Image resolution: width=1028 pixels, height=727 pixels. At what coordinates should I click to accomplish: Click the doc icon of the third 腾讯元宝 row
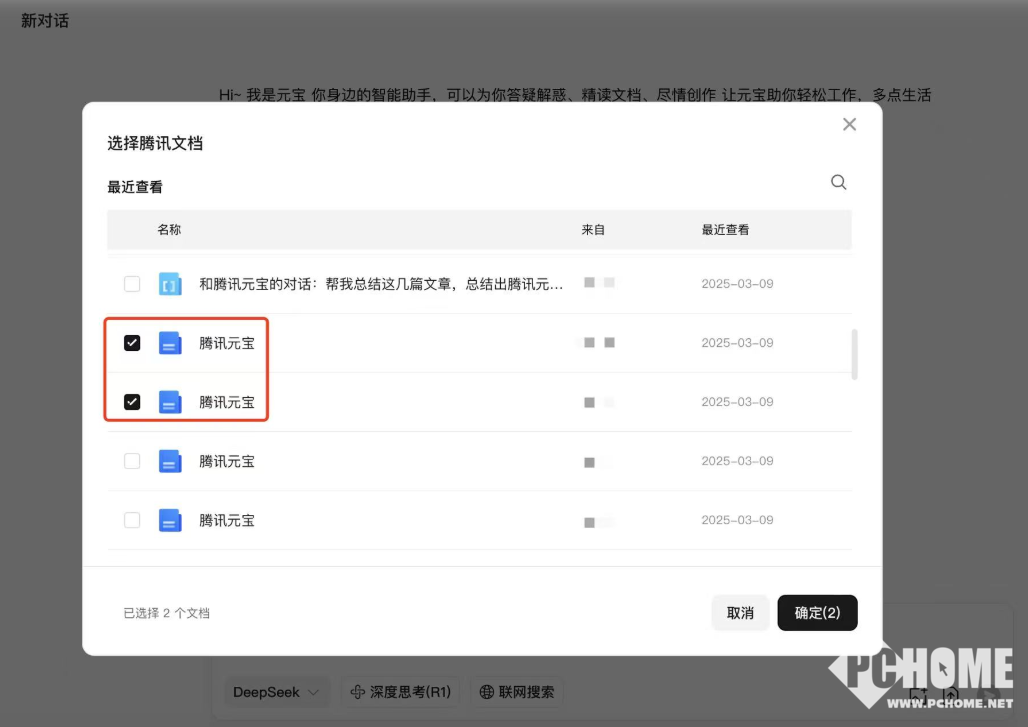pyautogui.click(x=170, y=461)
